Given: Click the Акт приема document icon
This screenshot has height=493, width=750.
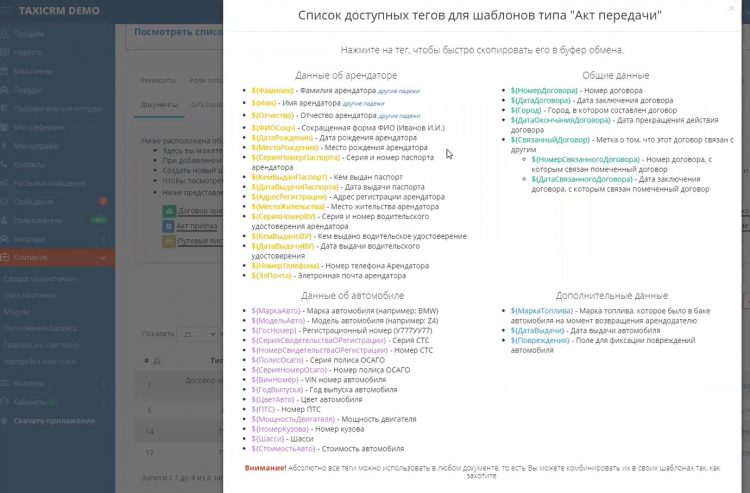Looking at the screenshot, I should coord(167,226).
